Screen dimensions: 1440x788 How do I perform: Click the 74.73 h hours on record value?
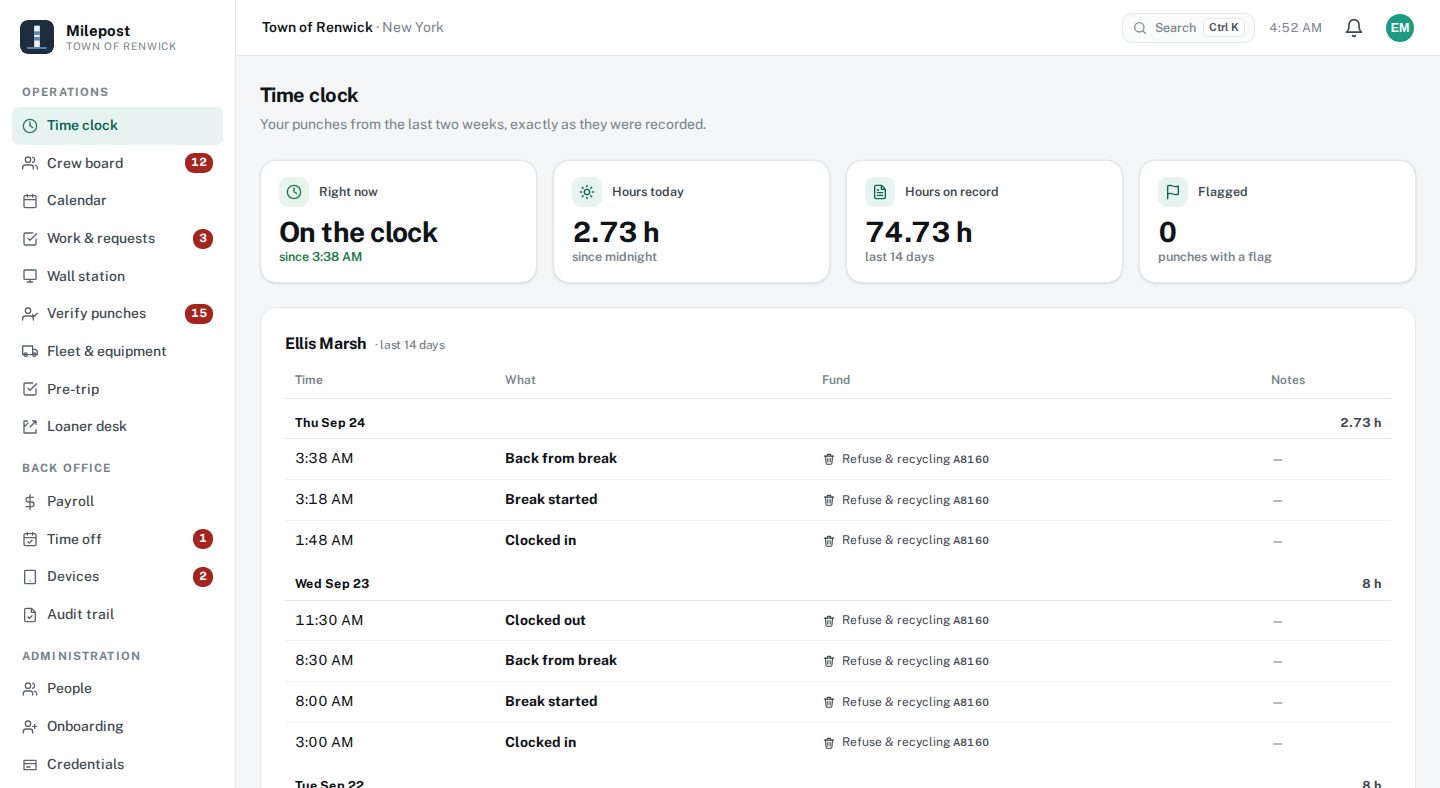click(919, 232)
